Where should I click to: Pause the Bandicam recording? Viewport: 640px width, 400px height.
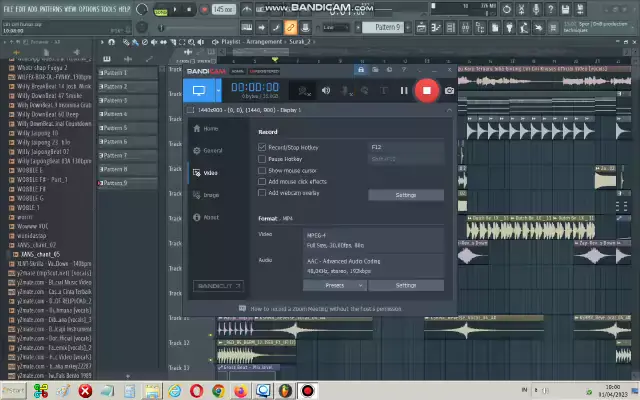(404, 90)
